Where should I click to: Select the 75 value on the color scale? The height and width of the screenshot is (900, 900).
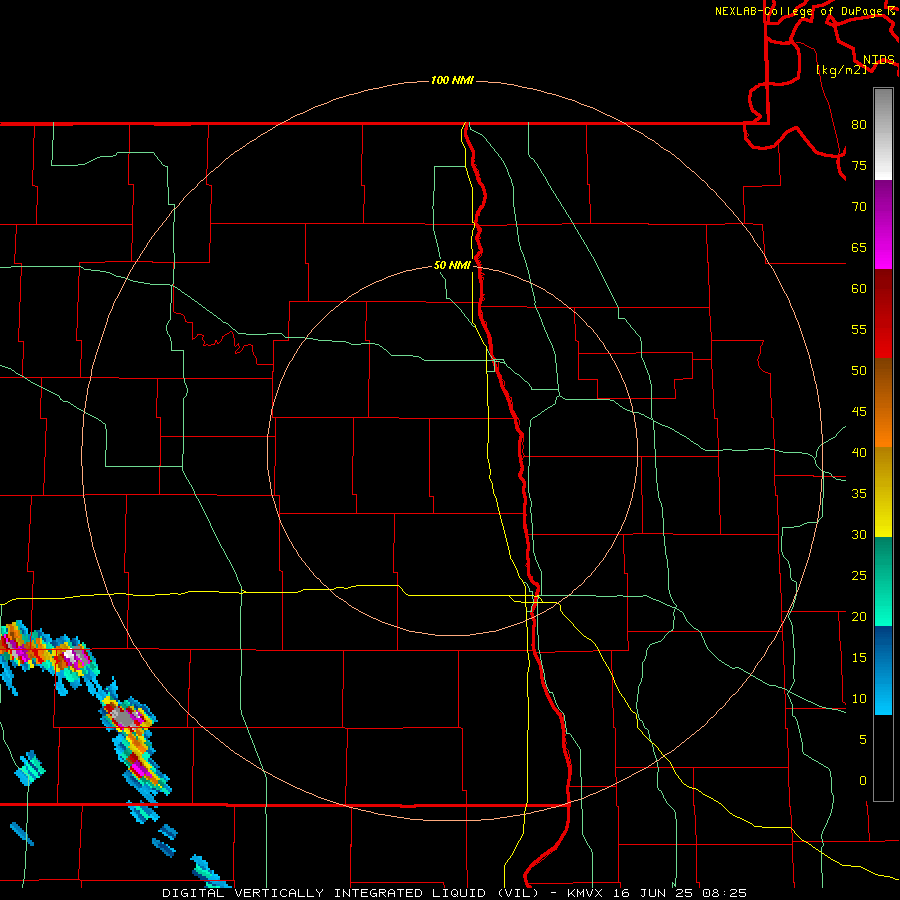coord(859,165)
